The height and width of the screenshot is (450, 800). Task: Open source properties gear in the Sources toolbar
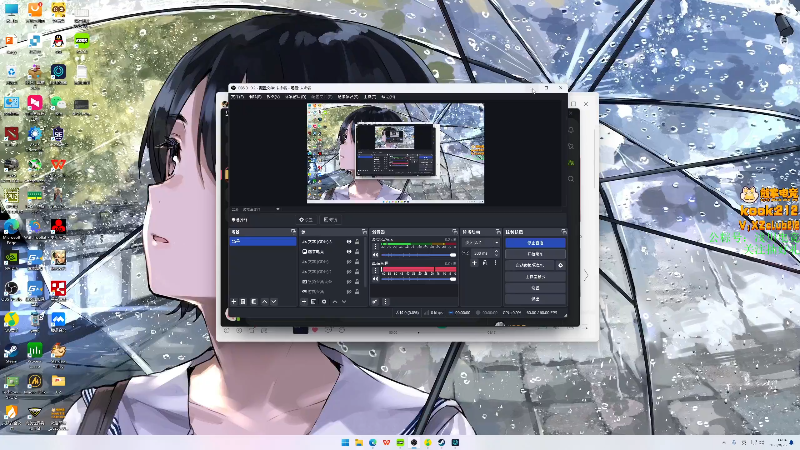point(324,302)
